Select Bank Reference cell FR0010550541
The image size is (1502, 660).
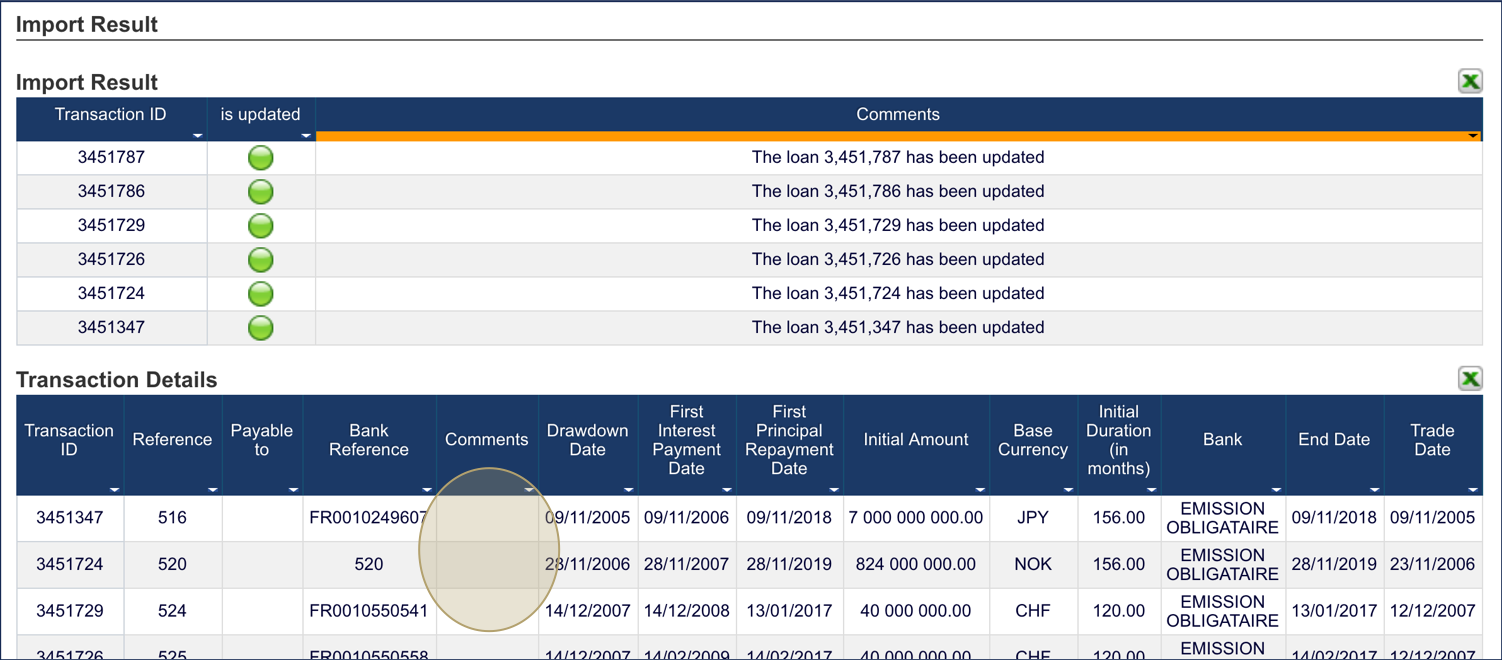tap(369, 611)
